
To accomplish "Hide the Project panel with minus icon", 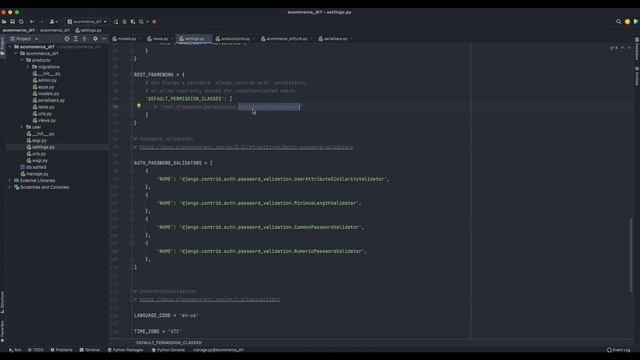I will 104,39.
